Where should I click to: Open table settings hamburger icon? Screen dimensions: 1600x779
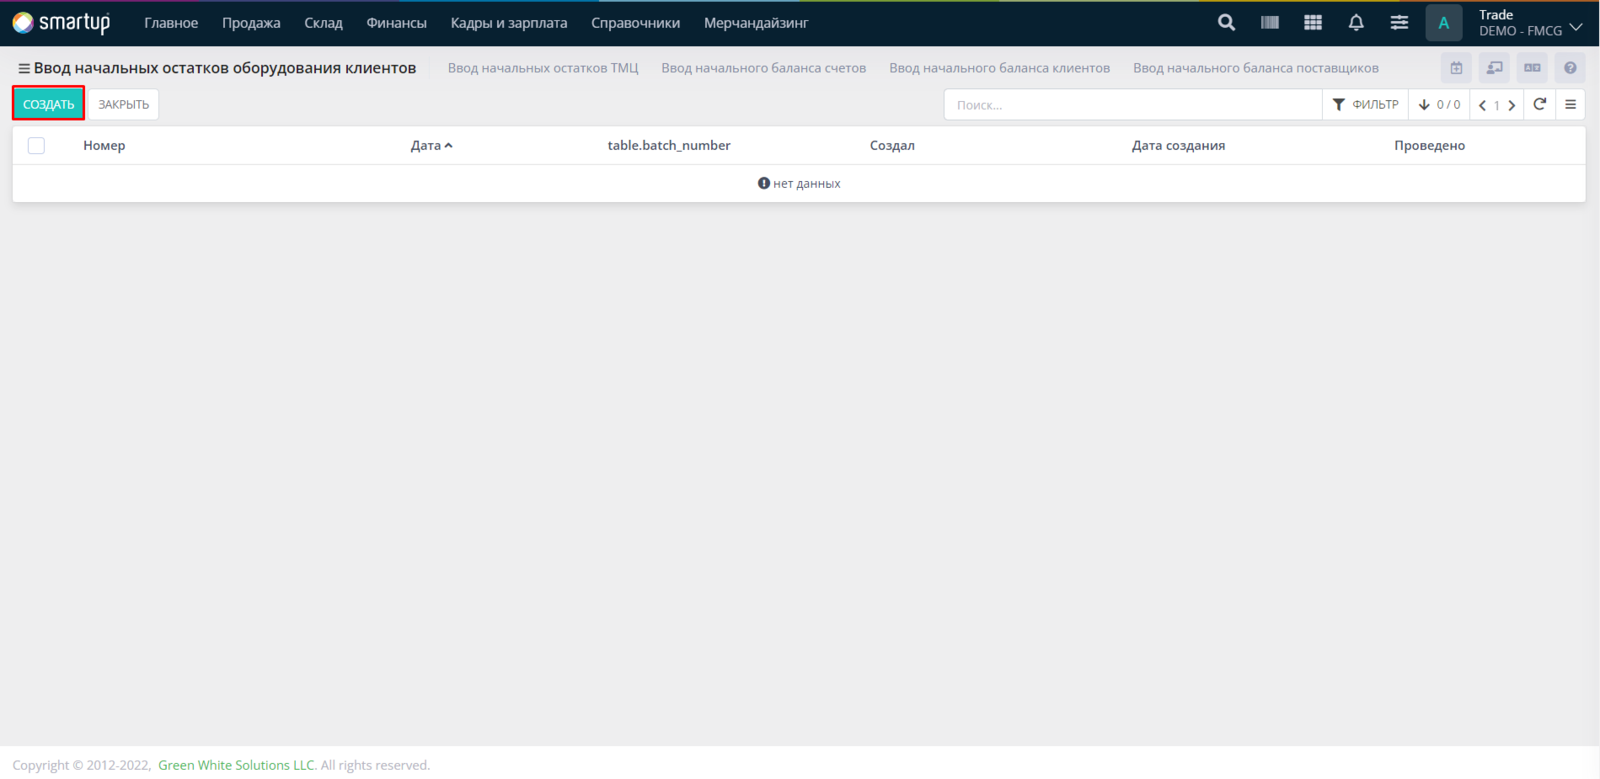[x=1570, y=104]
